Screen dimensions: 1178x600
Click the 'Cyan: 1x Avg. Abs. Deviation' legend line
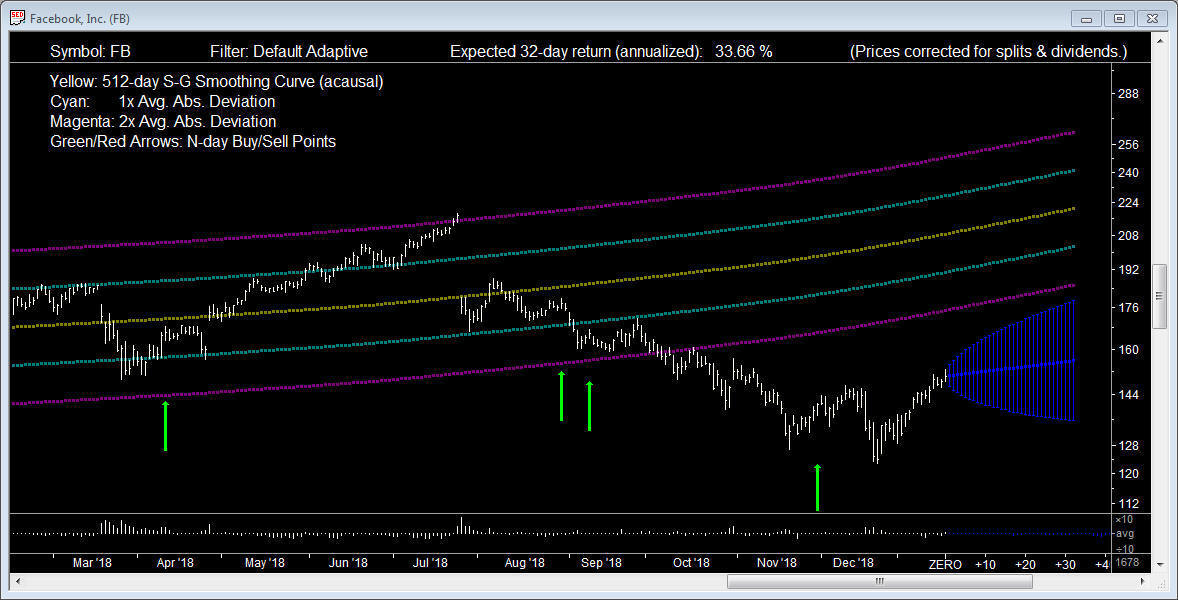[162, 101]
